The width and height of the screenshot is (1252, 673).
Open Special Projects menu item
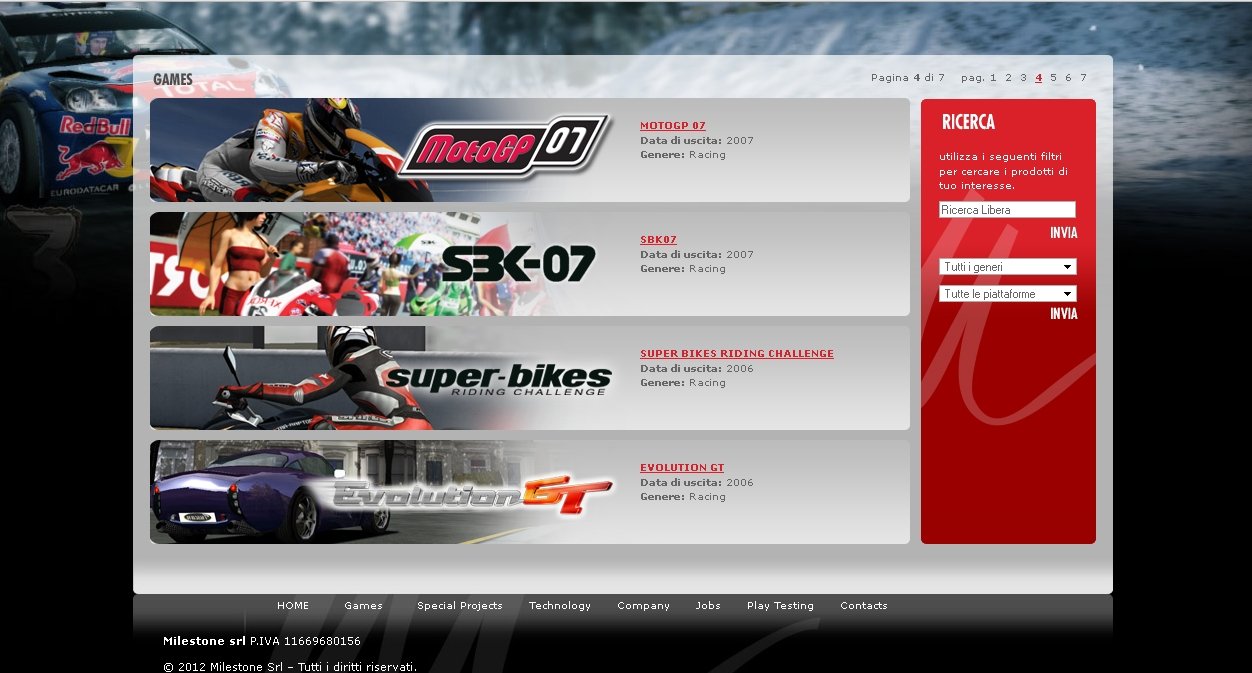click(460, 606)
